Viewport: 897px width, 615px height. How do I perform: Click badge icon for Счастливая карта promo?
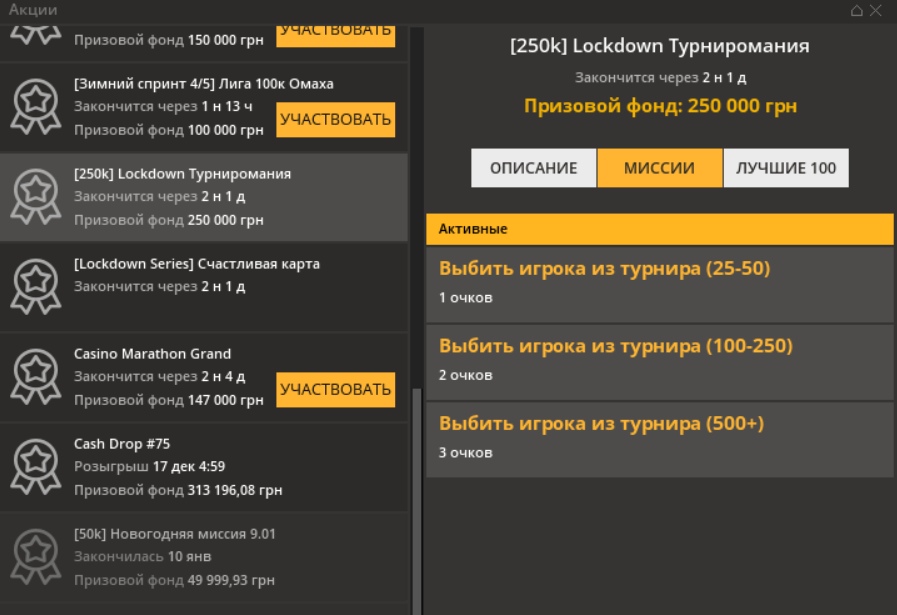[36, 286]
